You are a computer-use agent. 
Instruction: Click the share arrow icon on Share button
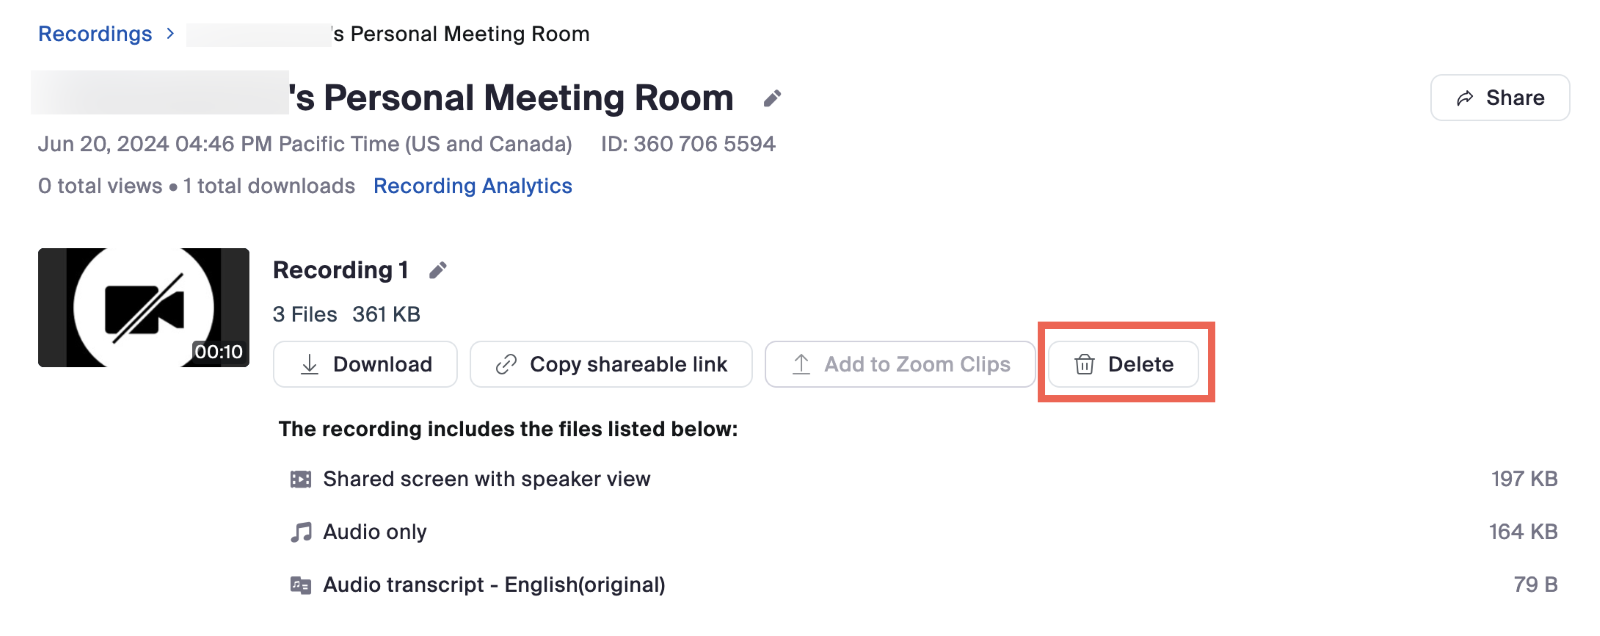point(1466,97)
